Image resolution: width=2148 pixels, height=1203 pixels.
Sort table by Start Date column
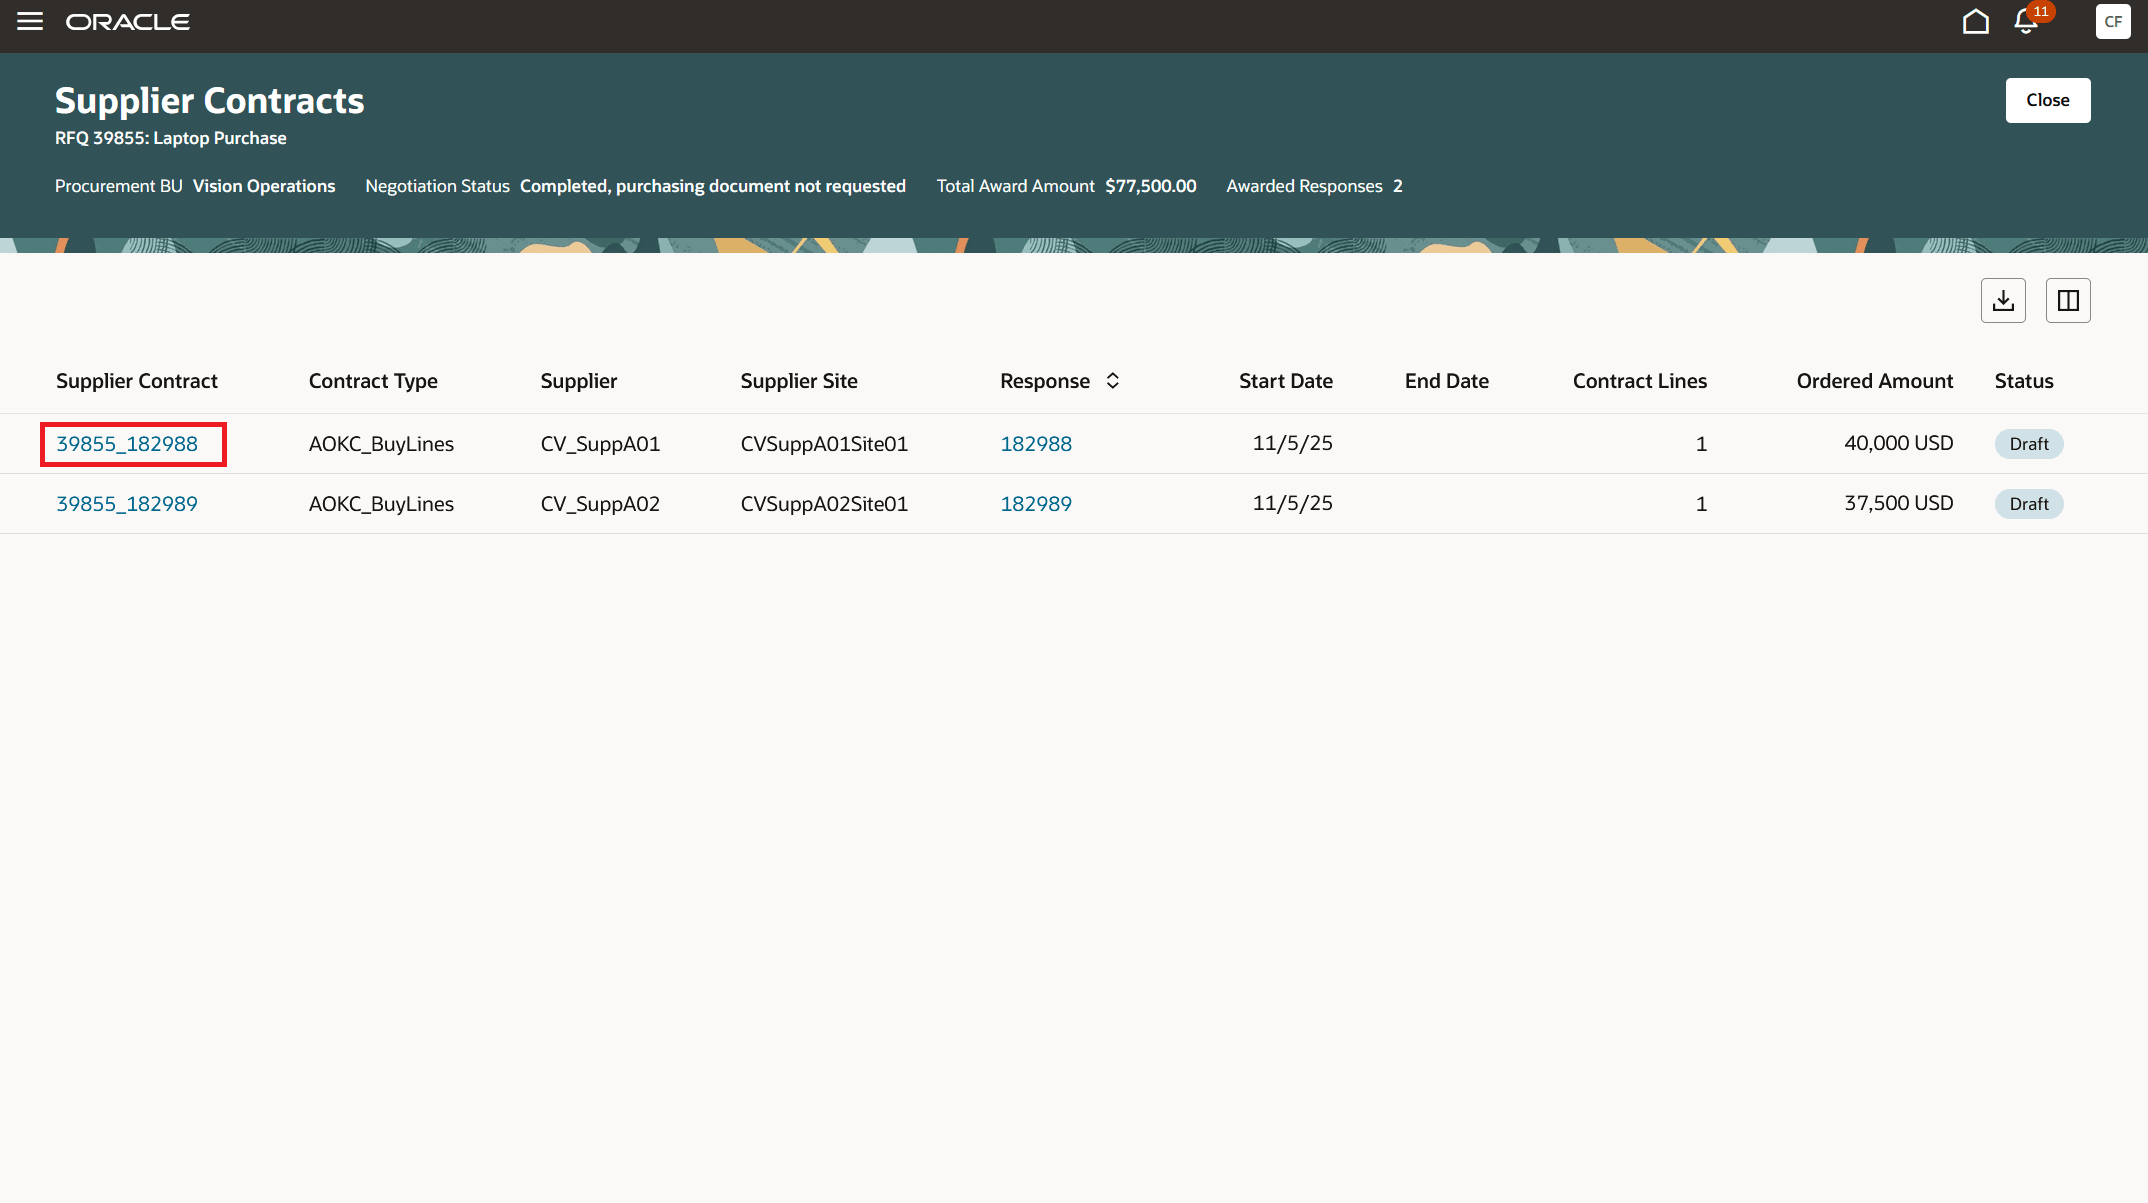pos(1286,381)
